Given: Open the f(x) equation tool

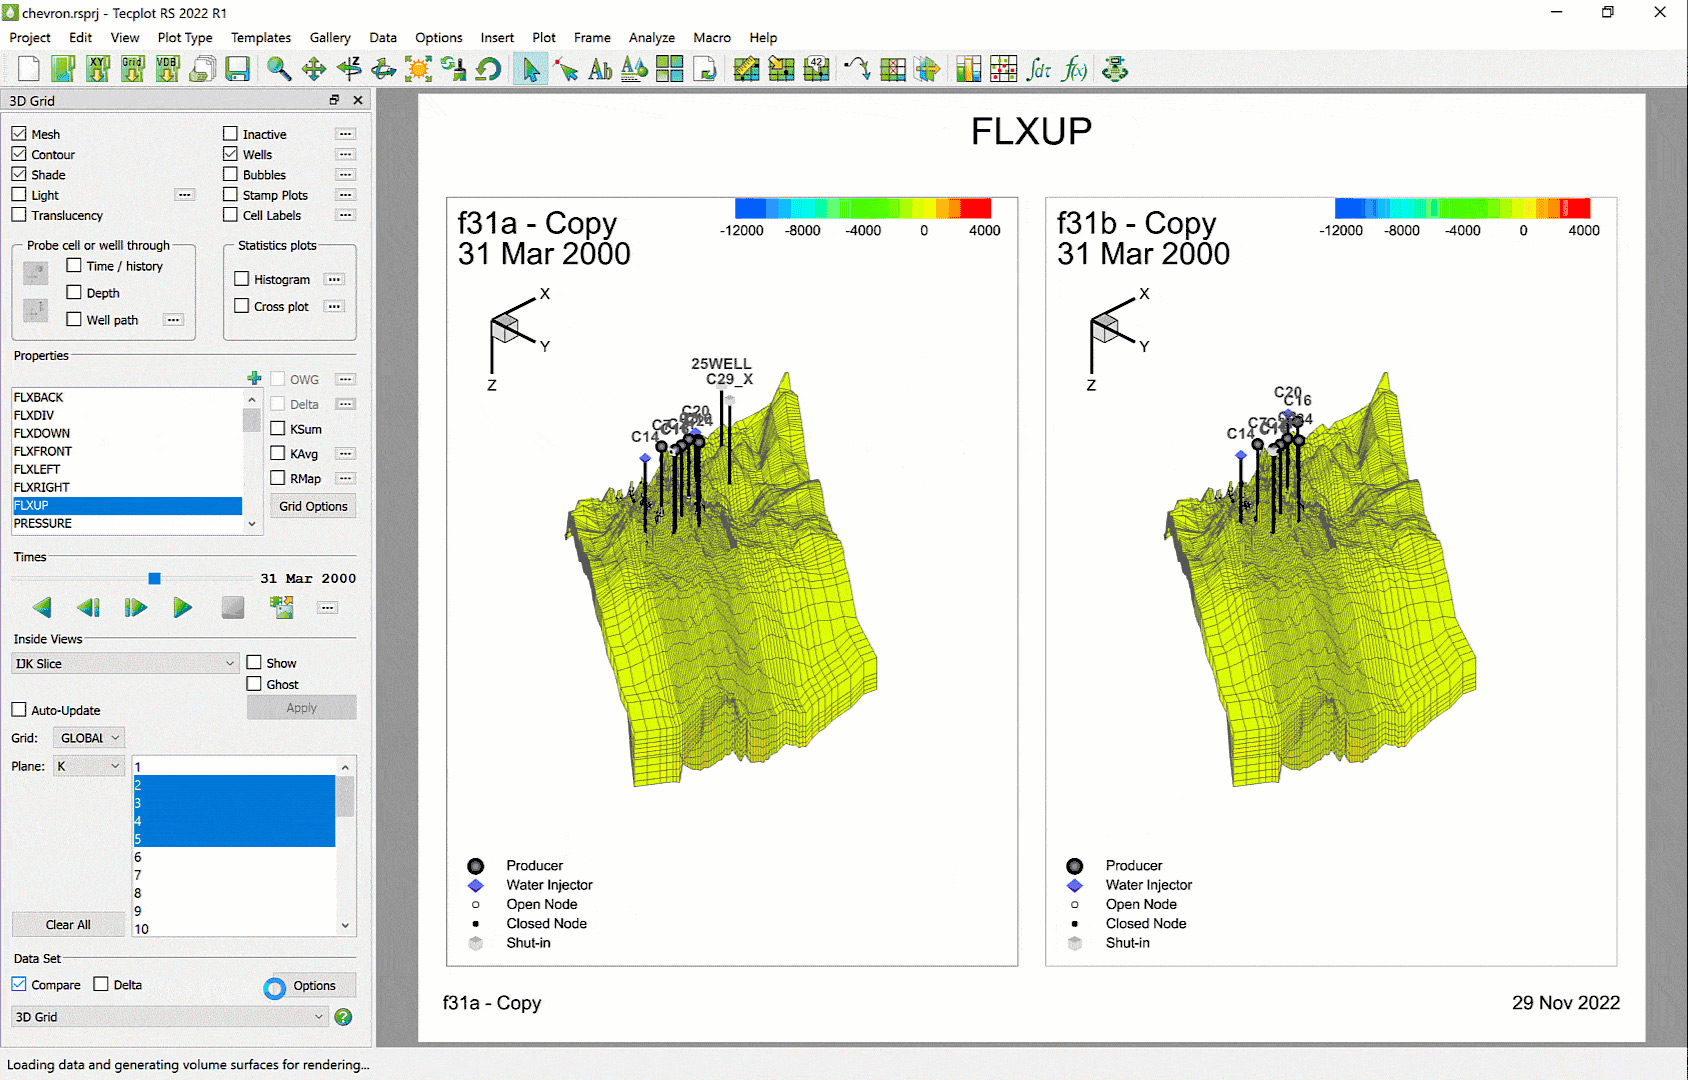Looking at the screenshot, I should (1074, 69).
